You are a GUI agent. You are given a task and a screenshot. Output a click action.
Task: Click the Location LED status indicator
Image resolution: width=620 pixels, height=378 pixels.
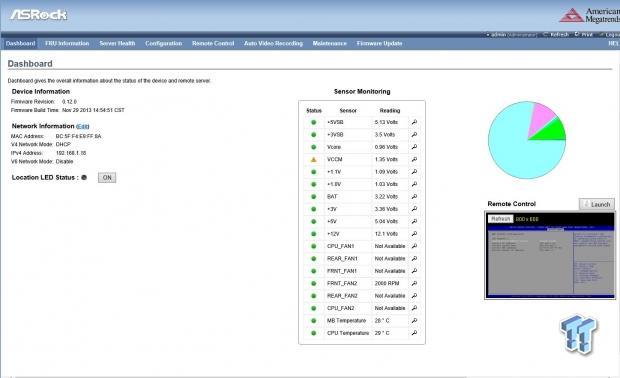tap(84, 178)
